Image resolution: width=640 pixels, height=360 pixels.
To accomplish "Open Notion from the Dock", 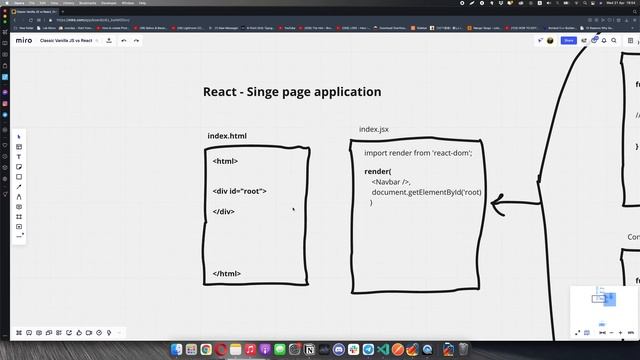I will (x=309, y=349).
